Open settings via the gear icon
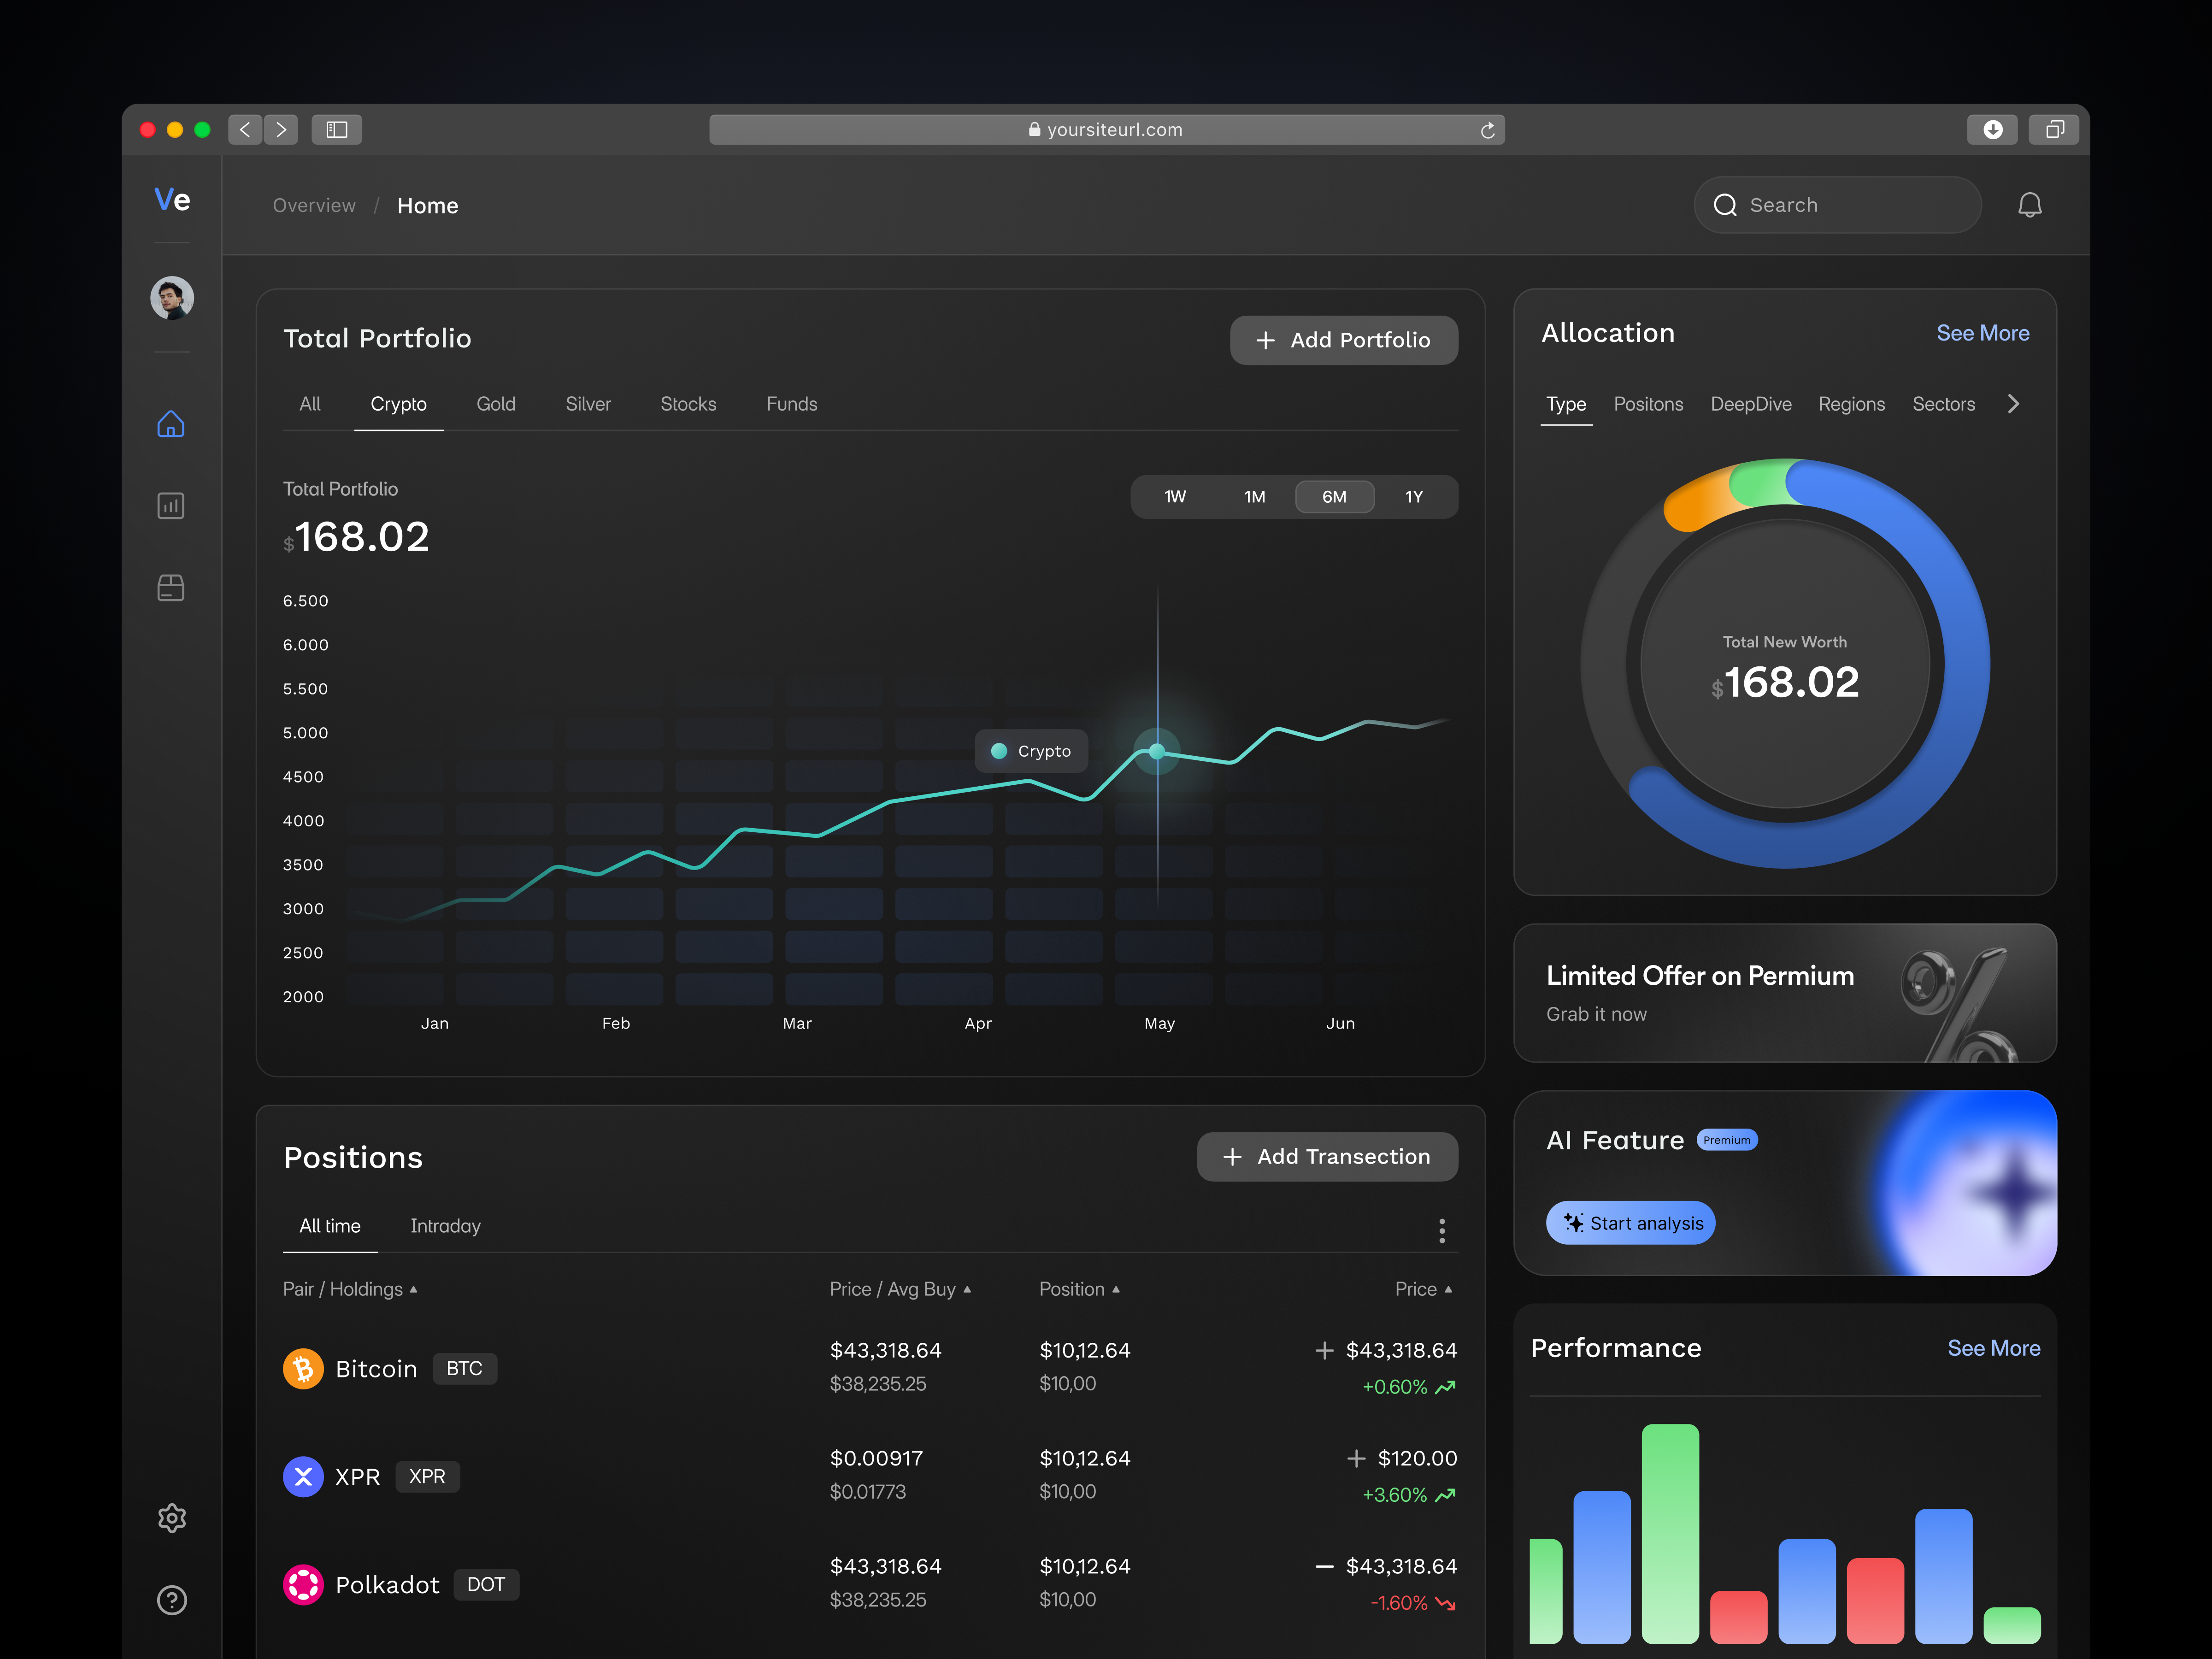 [172, 1518]
